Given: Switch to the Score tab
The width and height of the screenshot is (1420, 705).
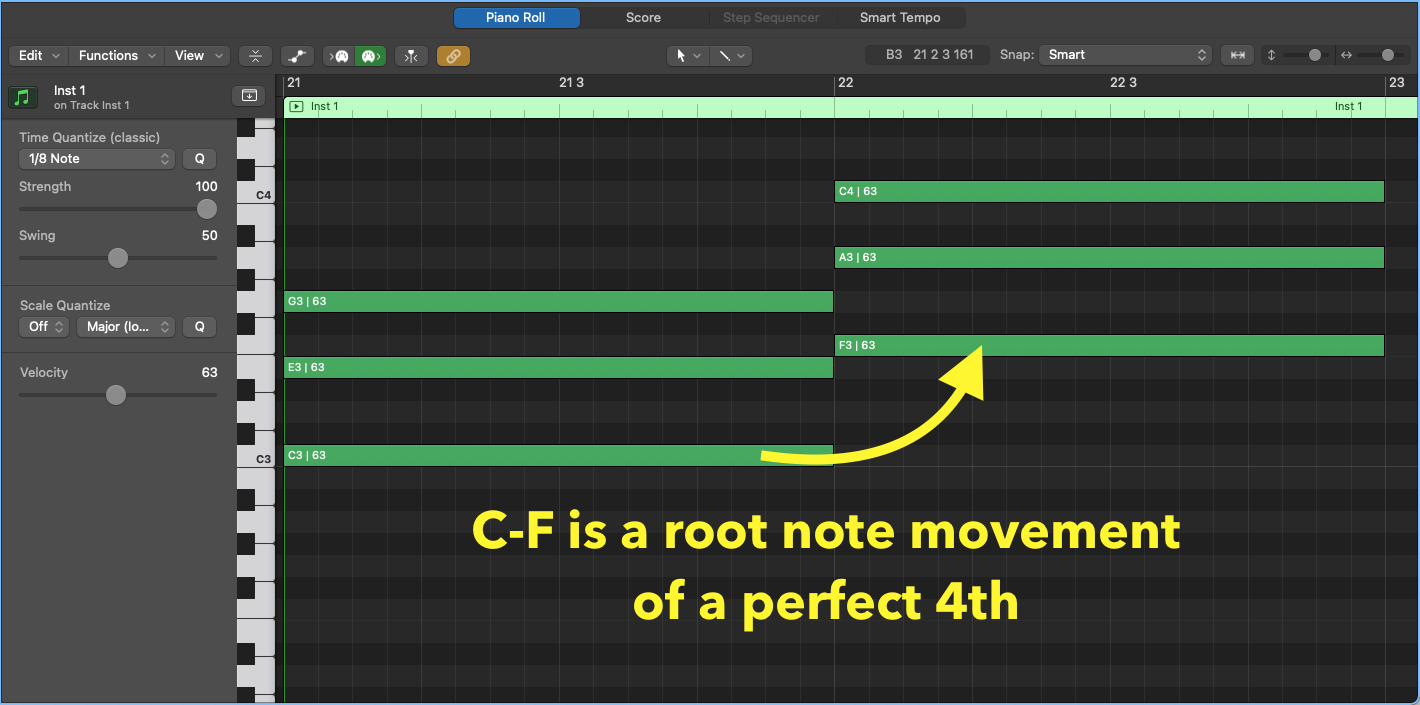Looking at the screenshot, I should (643, 17).
